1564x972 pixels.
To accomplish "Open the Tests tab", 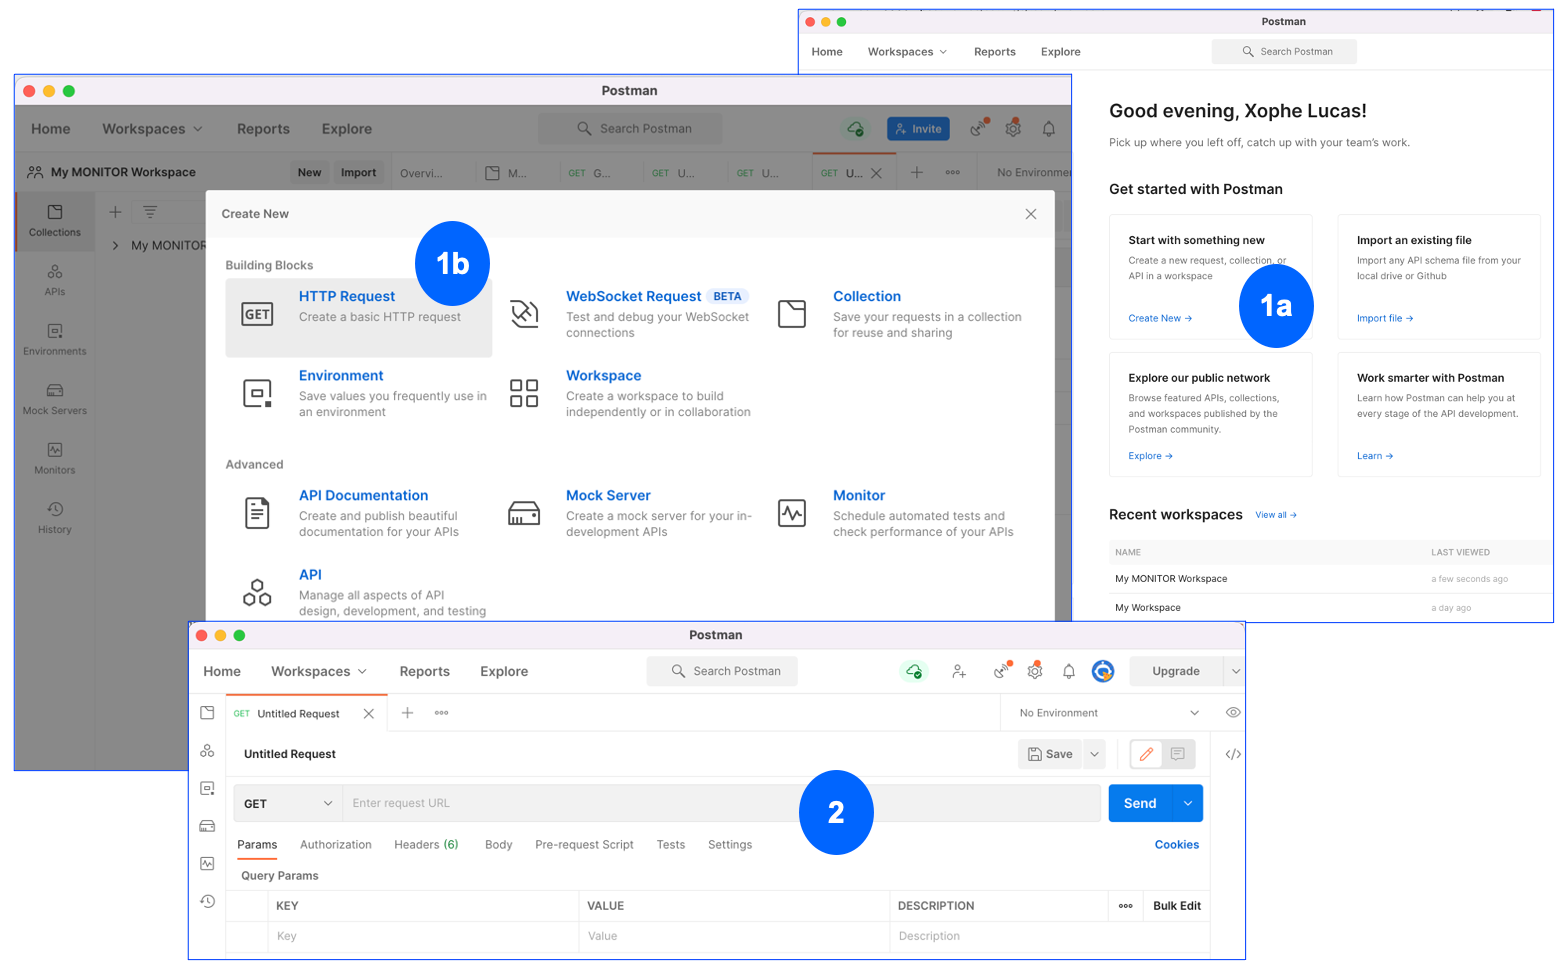I will tap(671, 845).
